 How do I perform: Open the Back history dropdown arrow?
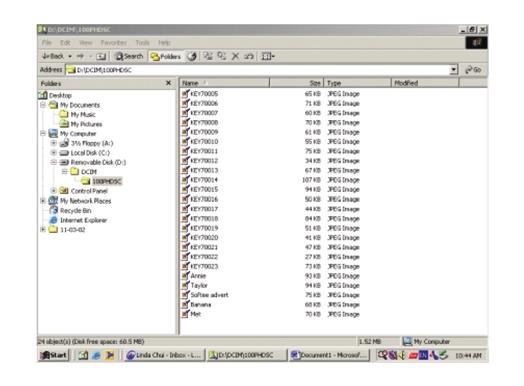tap(70, 56)
